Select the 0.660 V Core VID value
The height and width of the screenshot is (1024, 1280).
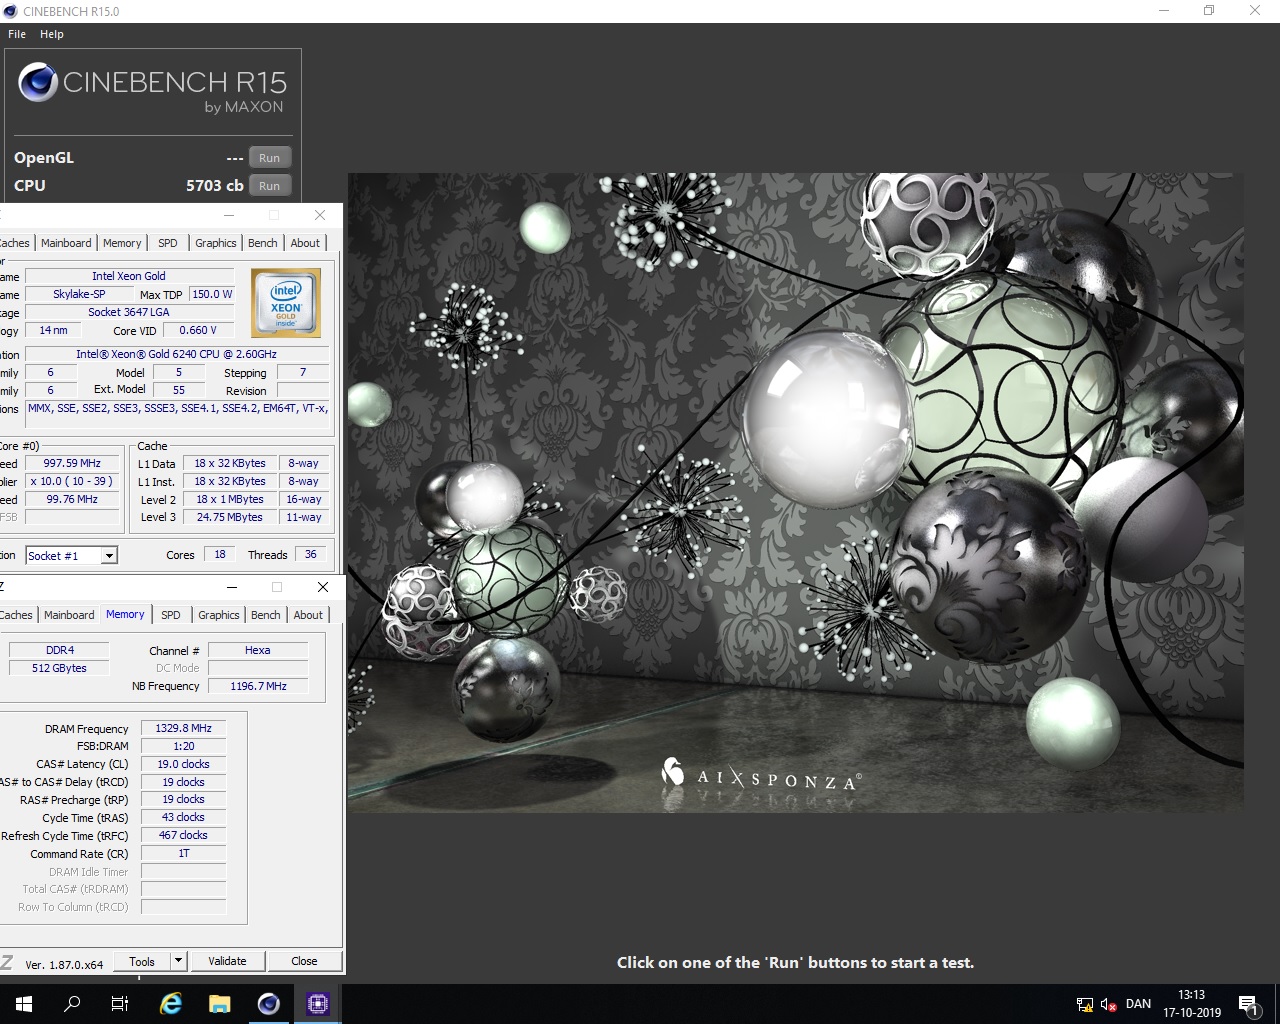click(x=198, y=330)
